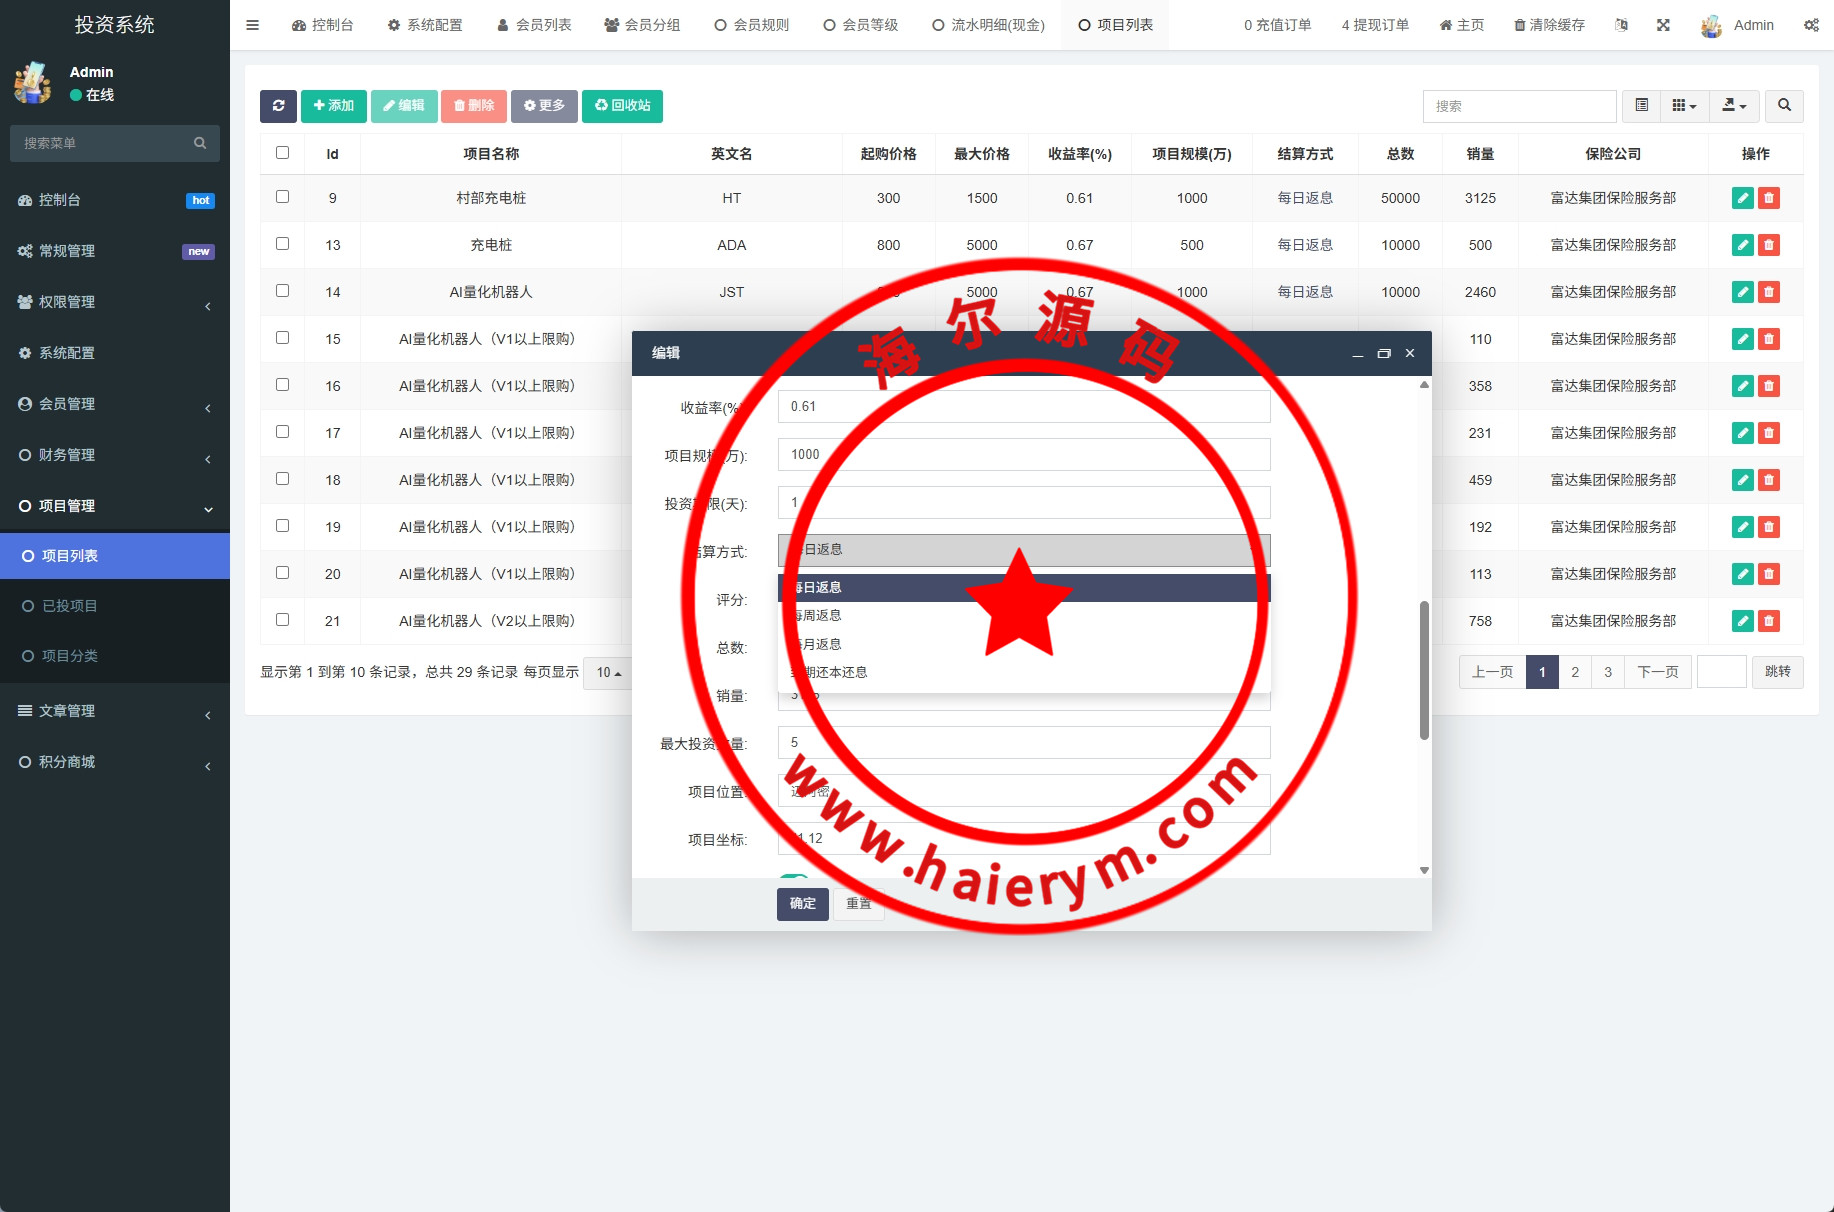The height and width of the screenshot is (1212, 1834).
Task: Click the hamburger menu toggle icon
Action: tap(252, 25)
